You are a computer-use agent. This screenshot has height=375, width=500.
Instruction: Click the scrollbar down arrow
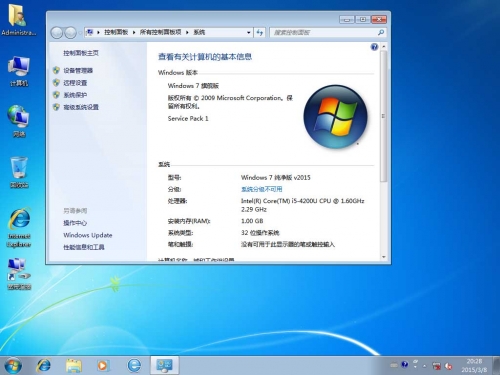click(384, 257)
